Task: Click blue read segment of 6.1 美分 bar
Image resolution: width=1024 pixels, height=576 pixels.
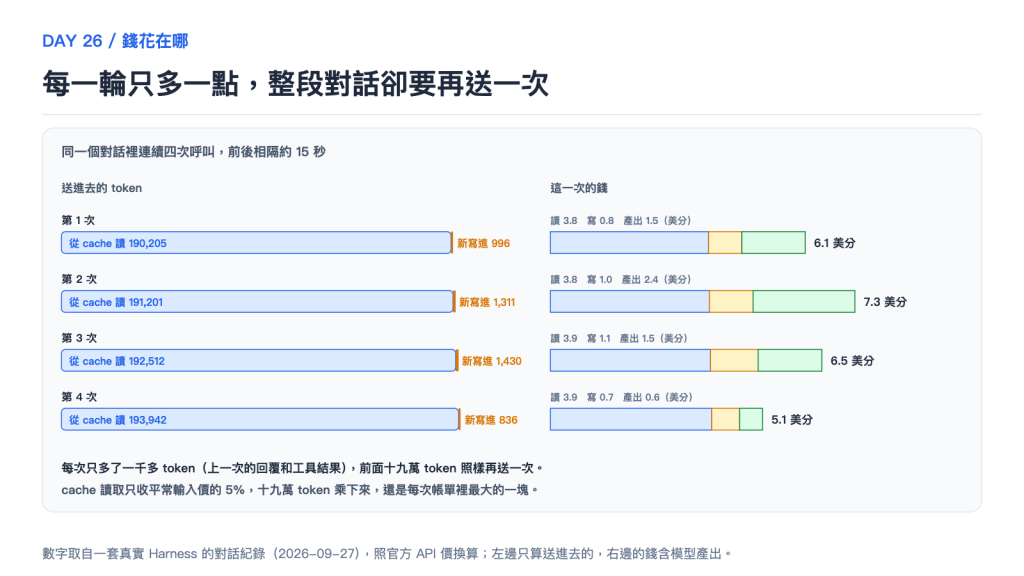Action: (x=629, y=243)
